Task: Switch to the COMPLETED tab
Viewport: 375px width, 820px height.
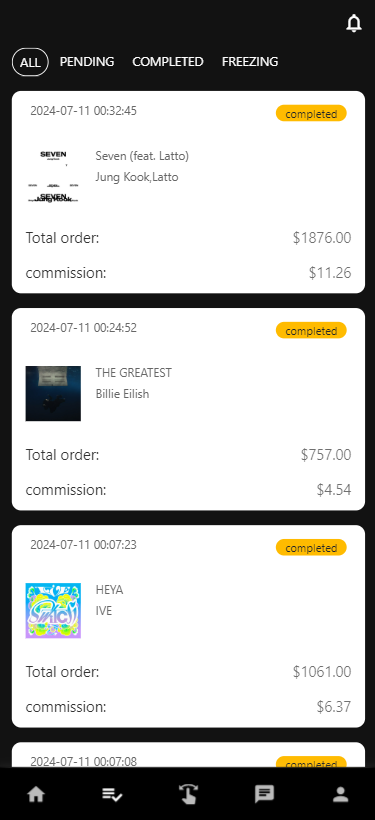Action: tap(167, 62)
